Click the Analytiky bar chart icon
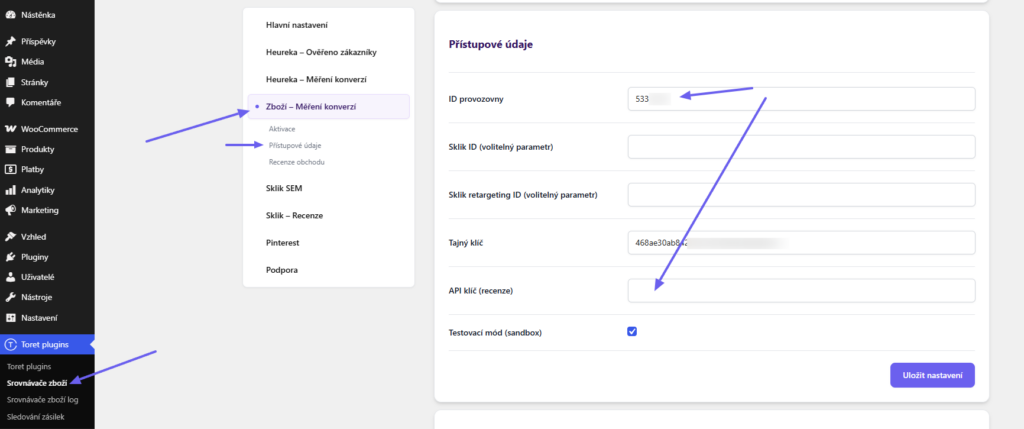1024x429 pixels. (x=10, y=190)
